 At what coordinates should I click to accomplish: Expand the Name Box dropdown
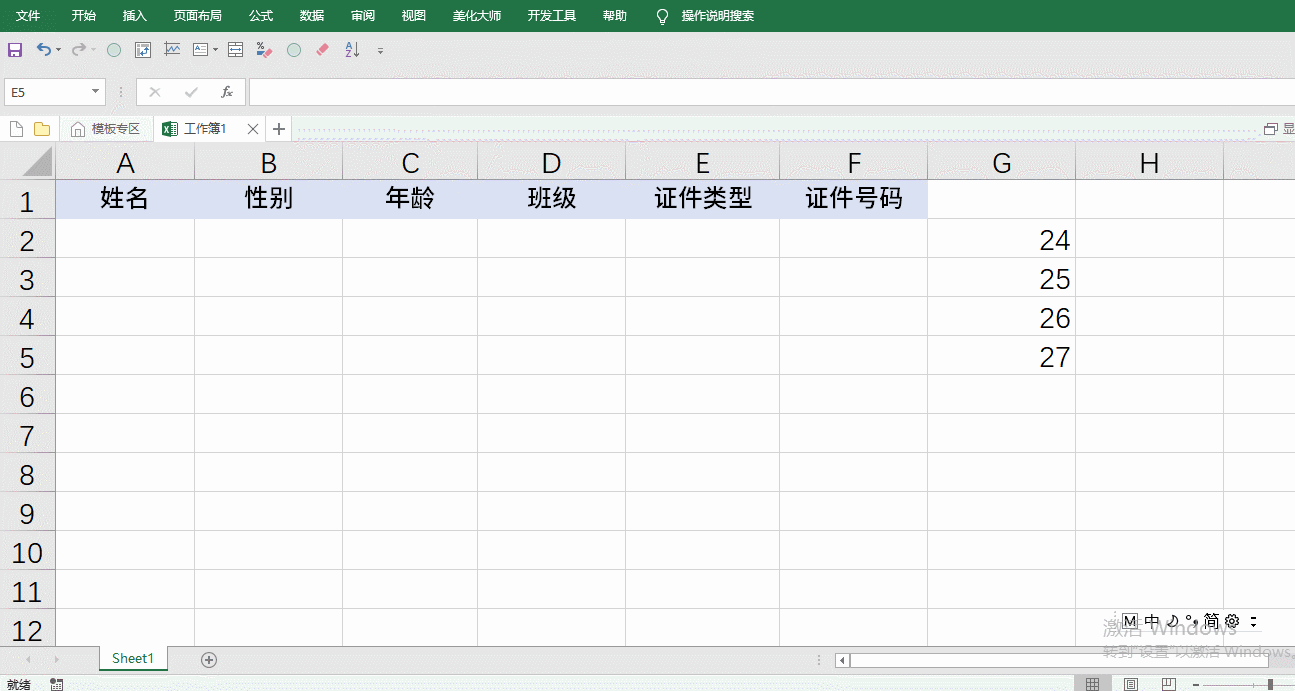pyautogui.click(x=96, y=92)
